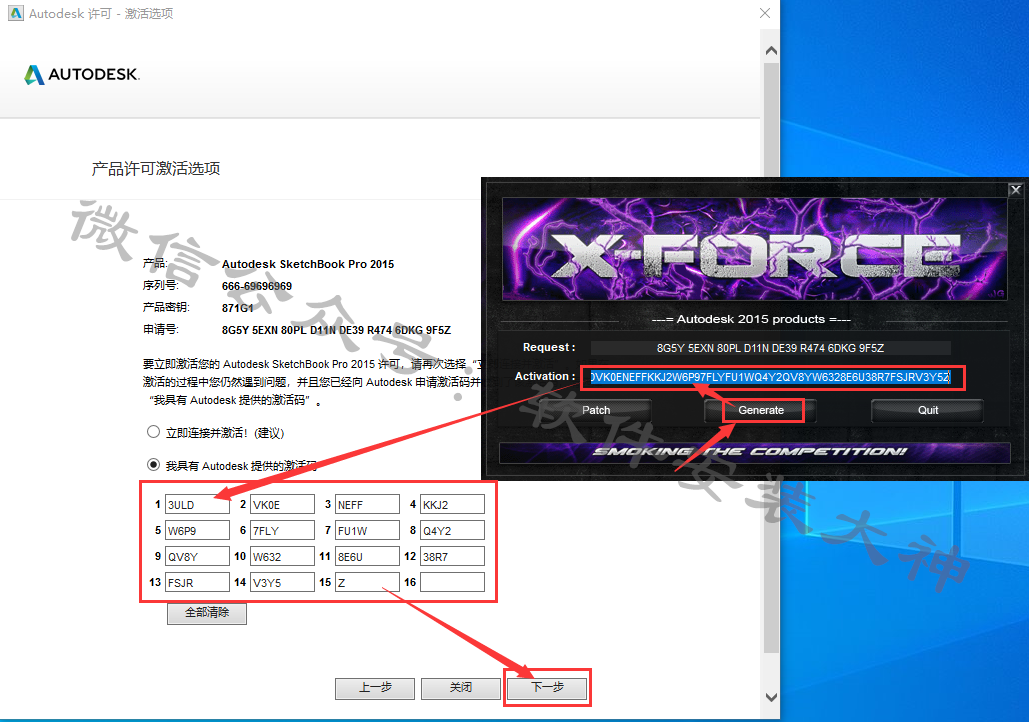
Task: Click the 下一步 next button
Action: [547, 688]
